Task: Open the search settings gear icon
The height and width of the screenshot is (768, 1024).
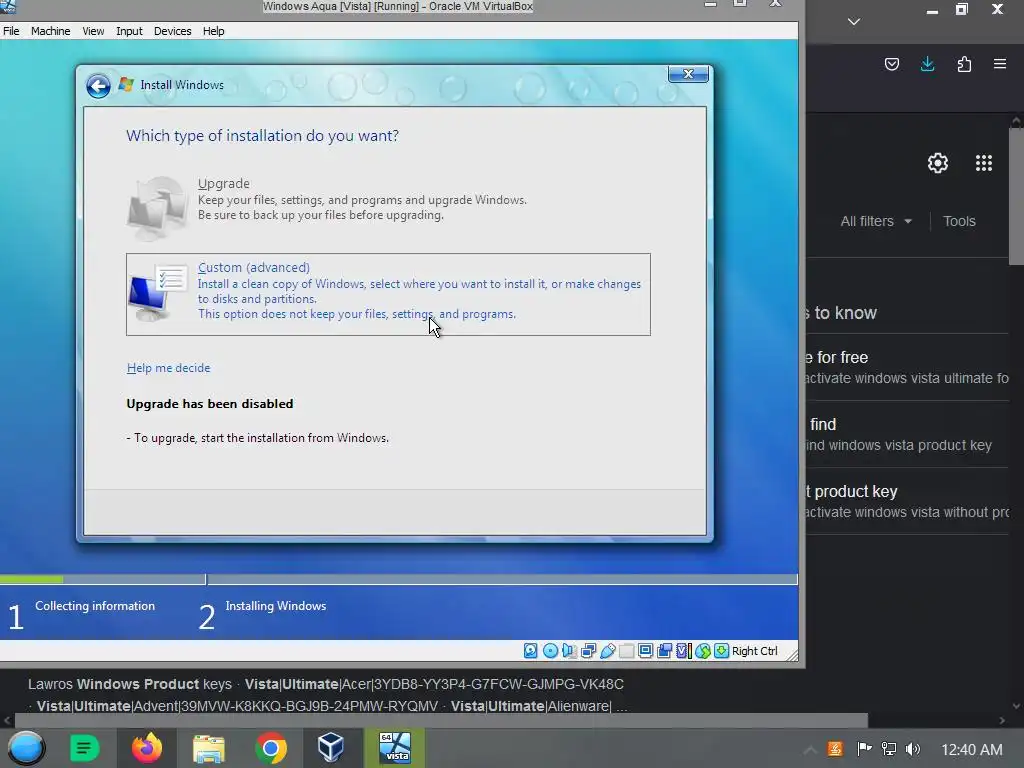Action: pos(938,163)
